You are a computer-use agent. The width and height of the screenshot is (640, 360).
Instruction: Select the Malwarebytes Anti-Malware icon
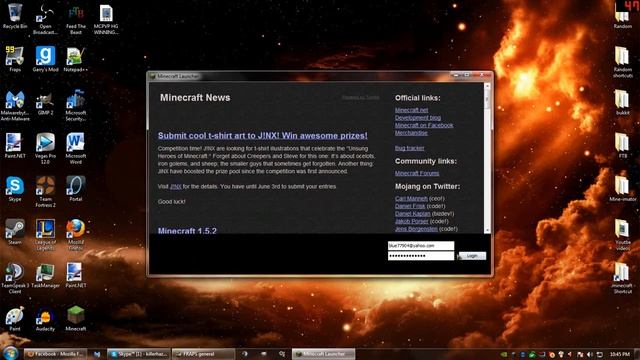coord(15,106)
